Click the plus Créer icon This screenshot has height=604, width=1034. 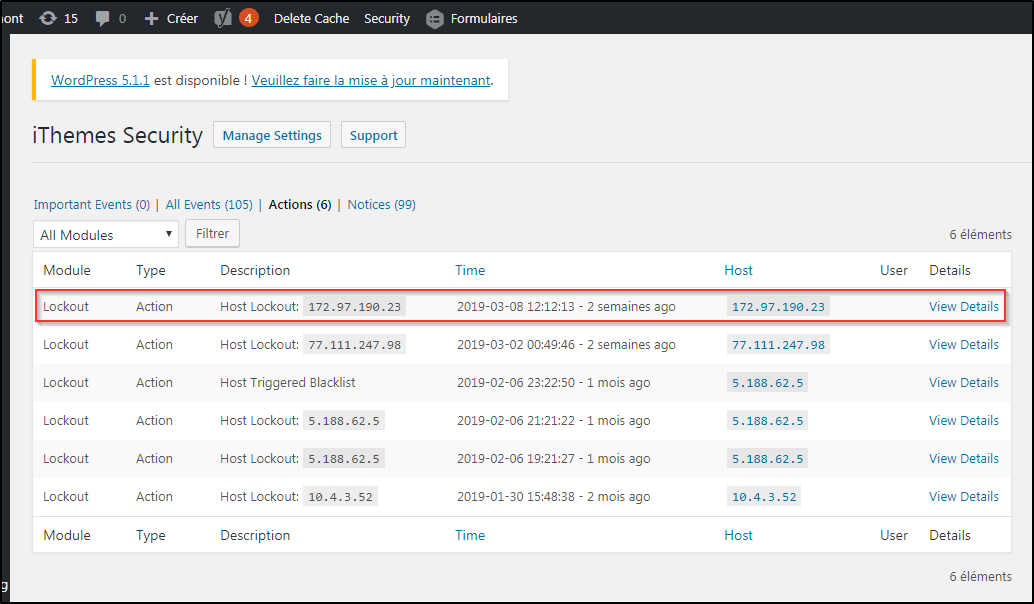click(x=152, y=18)
